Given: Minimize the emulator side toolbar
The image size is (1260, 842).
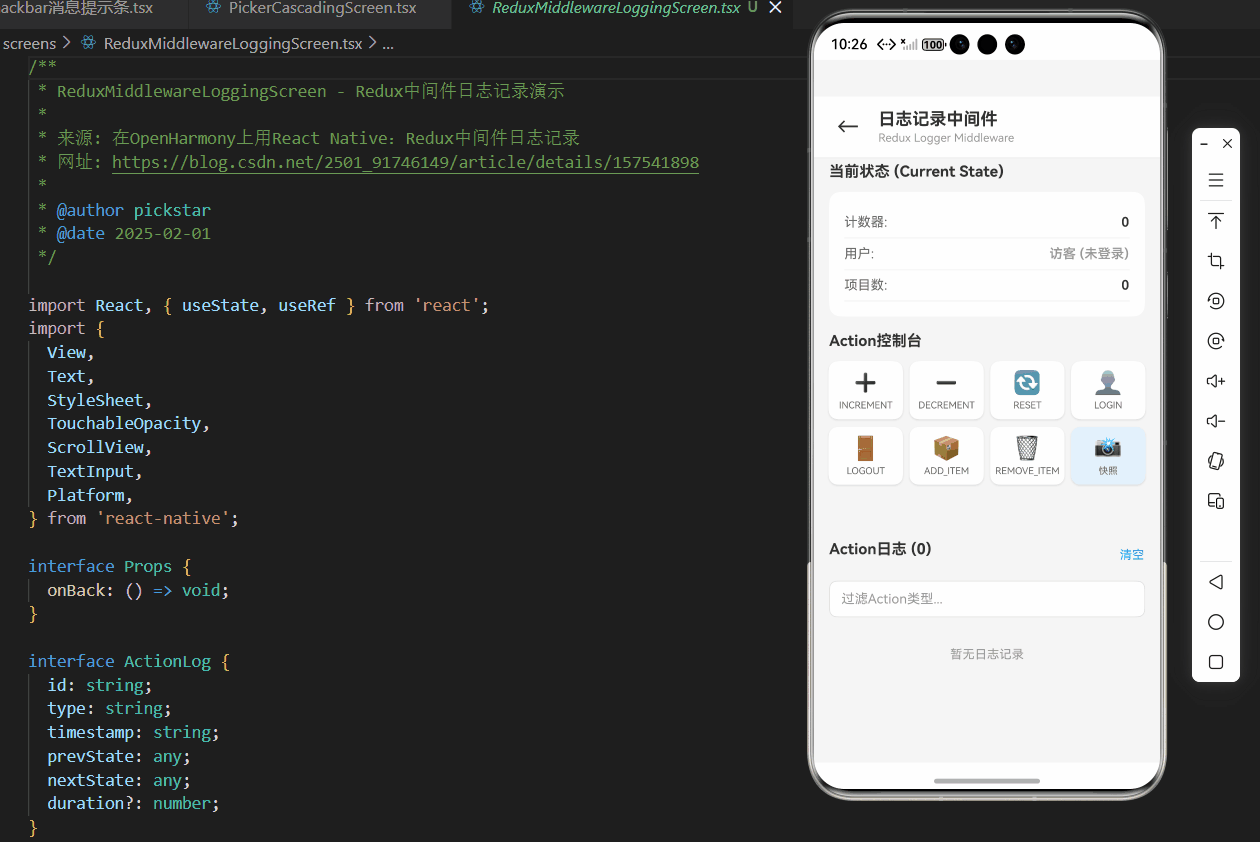Looking at the screenshot, I should click(x=1204, y=144).
